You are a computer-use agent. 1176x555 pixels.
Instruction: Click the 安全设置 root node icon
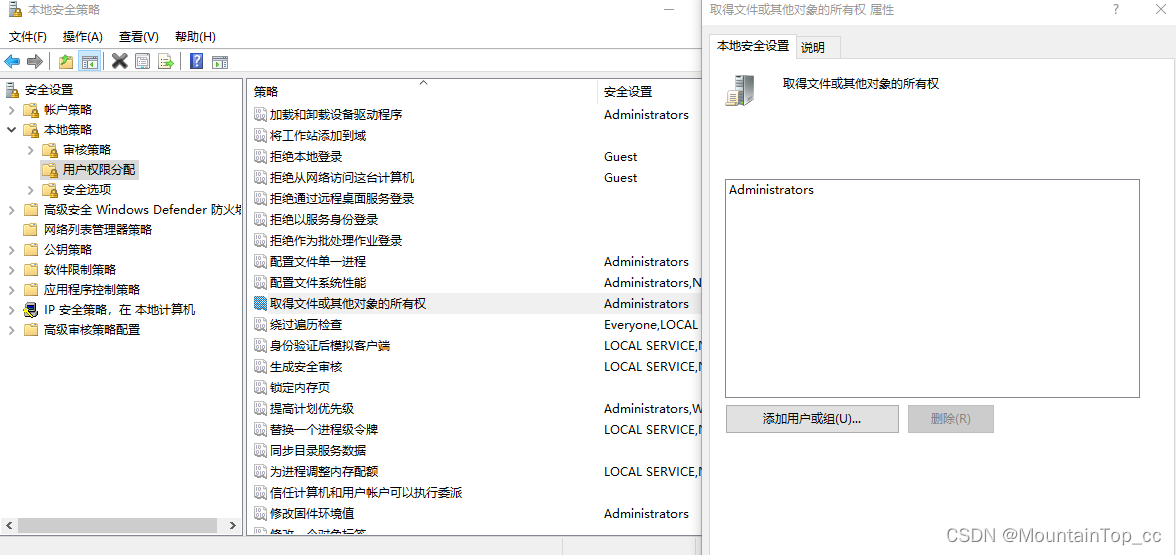[12, 90]
